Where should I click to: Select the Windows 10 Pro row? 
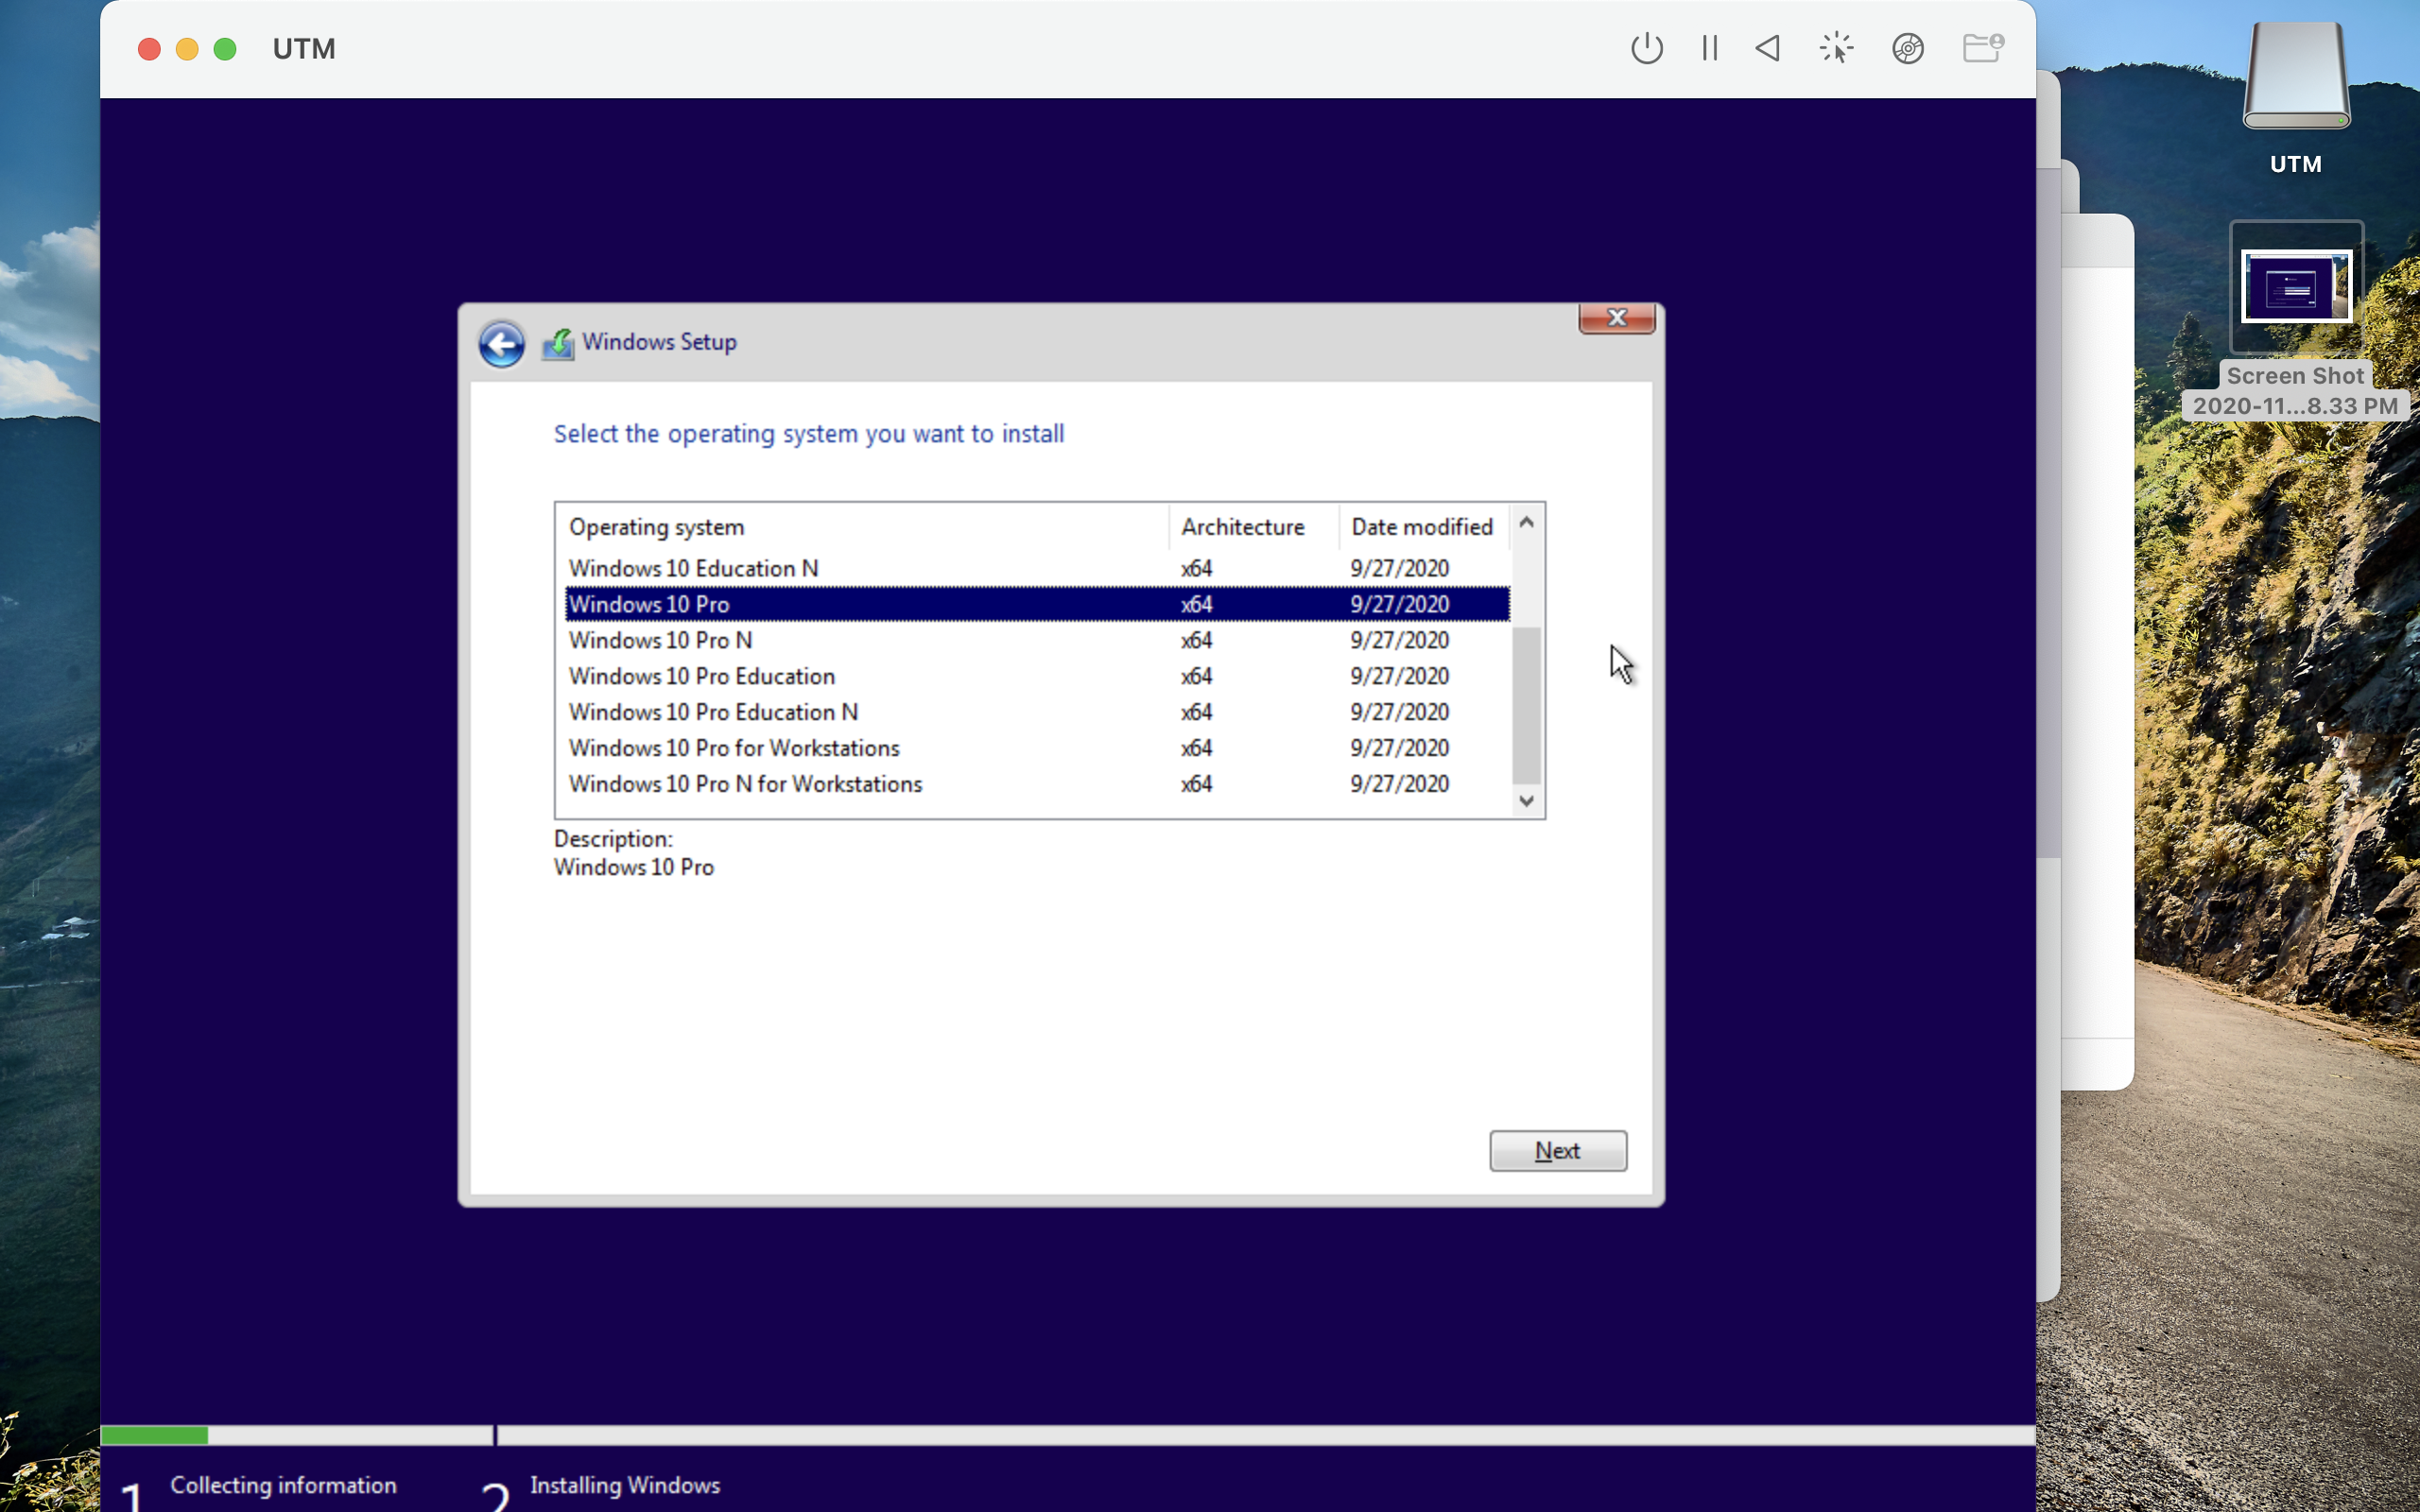pos(1036,604)
